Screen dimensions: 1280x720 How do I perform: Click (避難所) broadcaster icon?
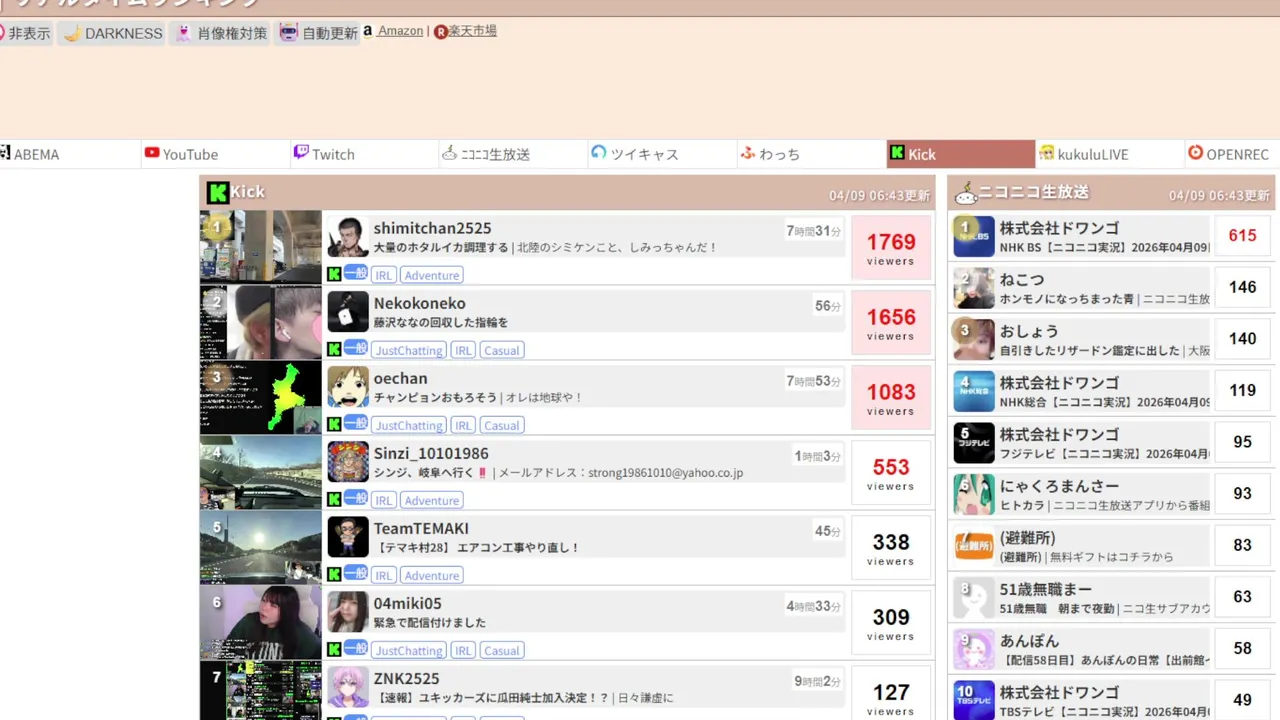pos(974,546)
